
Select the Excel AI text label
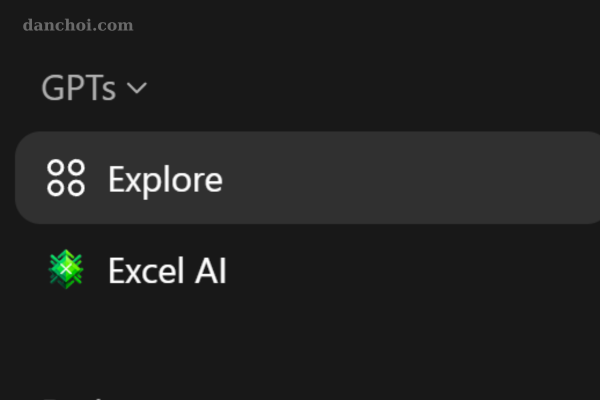(167, 270)
